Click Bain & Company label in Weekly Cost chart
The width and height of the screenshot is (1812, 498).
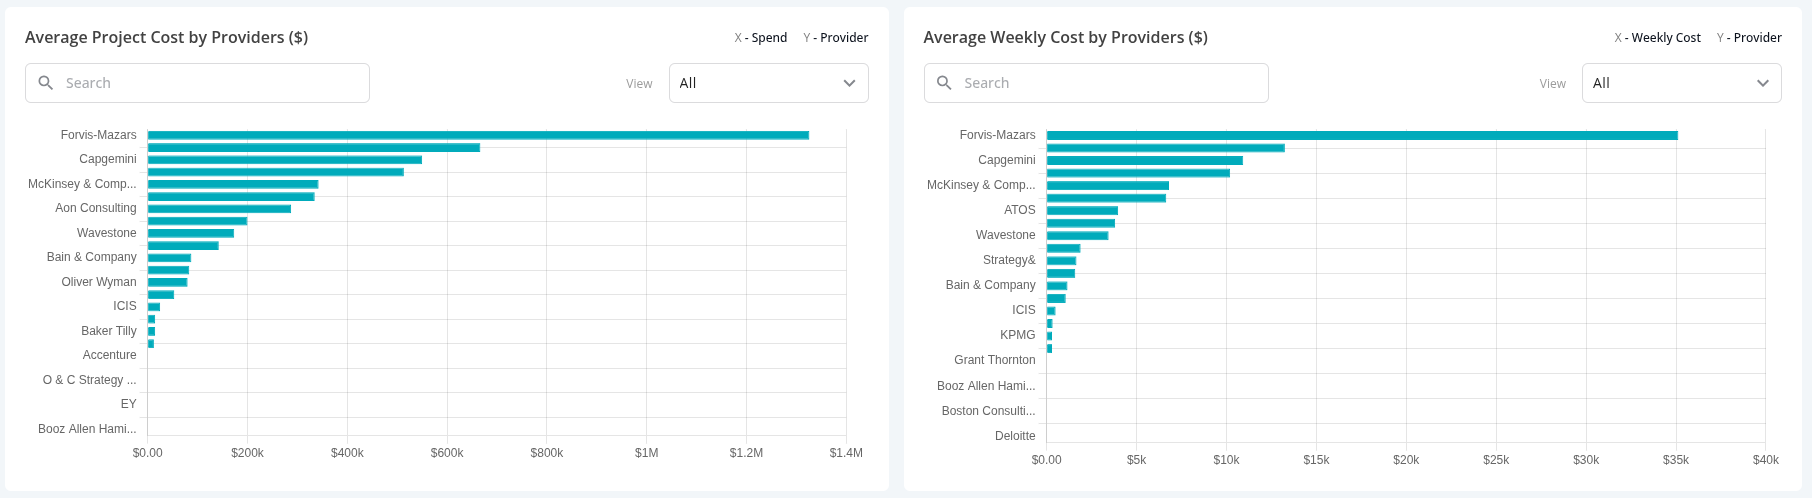pos(990,285)
